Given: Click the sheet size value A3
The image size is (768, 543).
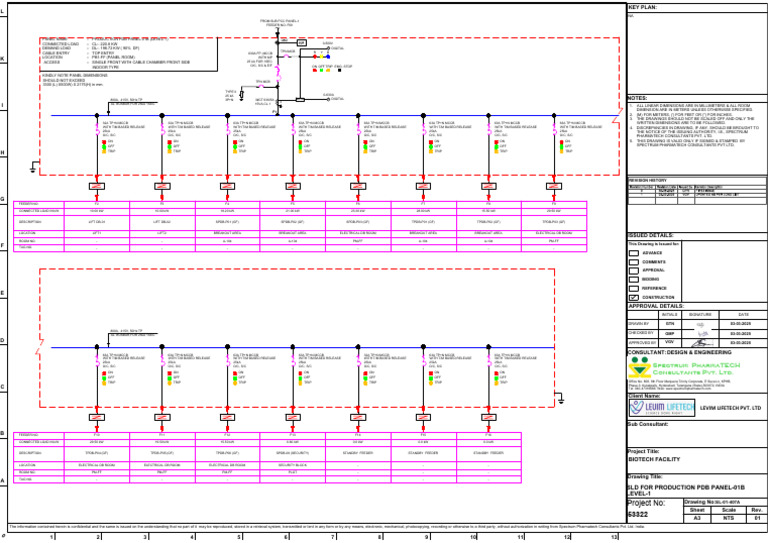Looking at the screenshot, I should click(x=697, y=518).
